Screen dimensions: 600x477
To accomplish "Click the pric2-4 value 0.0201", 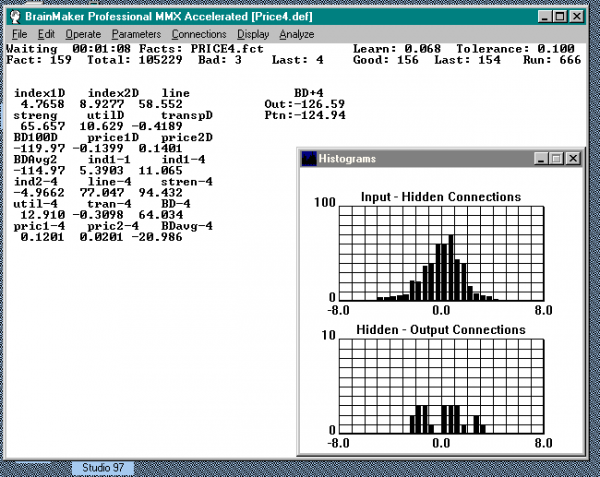I will click(102, 237).
